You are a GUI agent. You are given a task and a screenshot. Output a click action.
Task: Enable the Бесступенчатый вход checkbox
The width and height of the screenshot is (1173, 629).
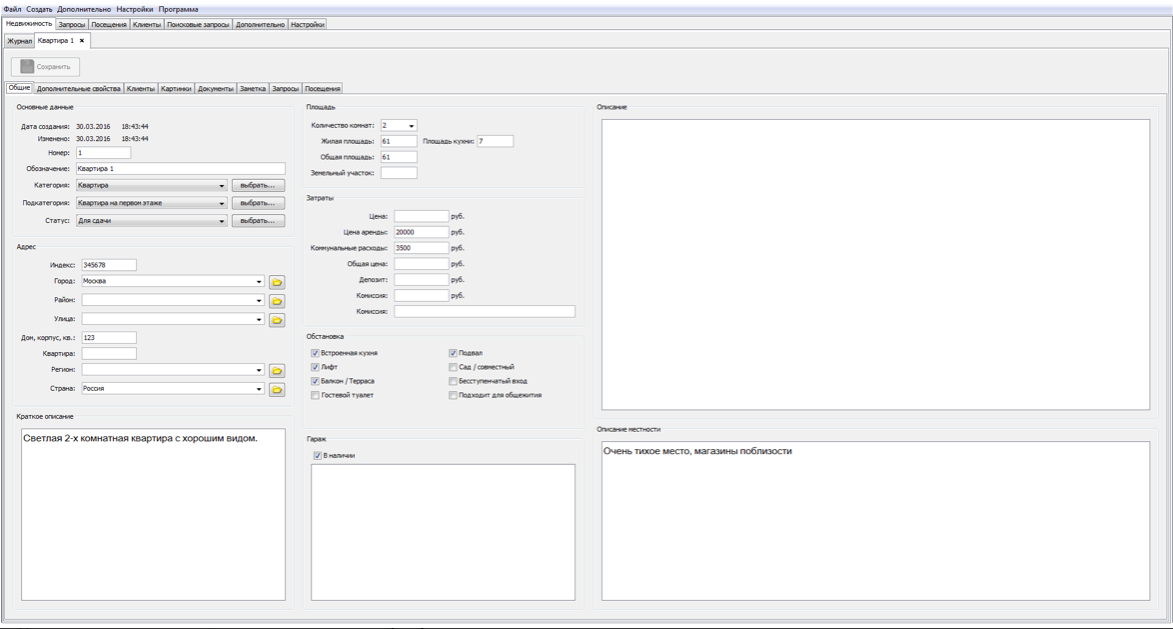453,381
